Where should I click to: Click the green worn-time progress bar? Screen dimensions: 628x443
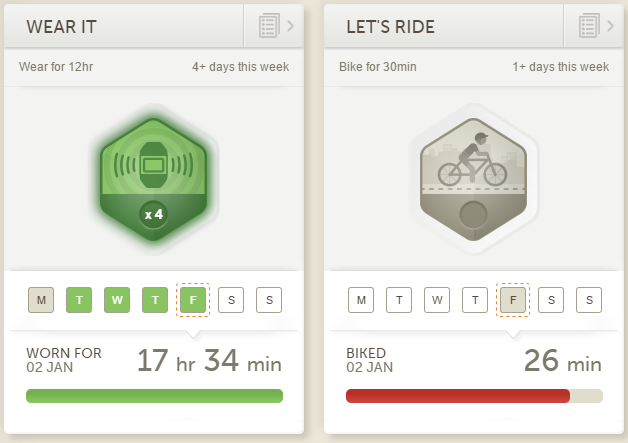pos(154,396)
